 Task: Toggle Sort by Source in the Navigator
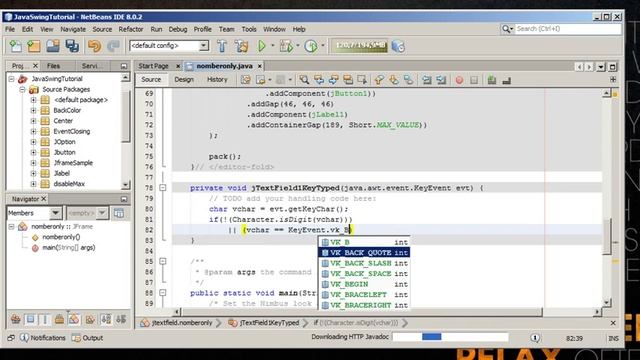(121, 319)
